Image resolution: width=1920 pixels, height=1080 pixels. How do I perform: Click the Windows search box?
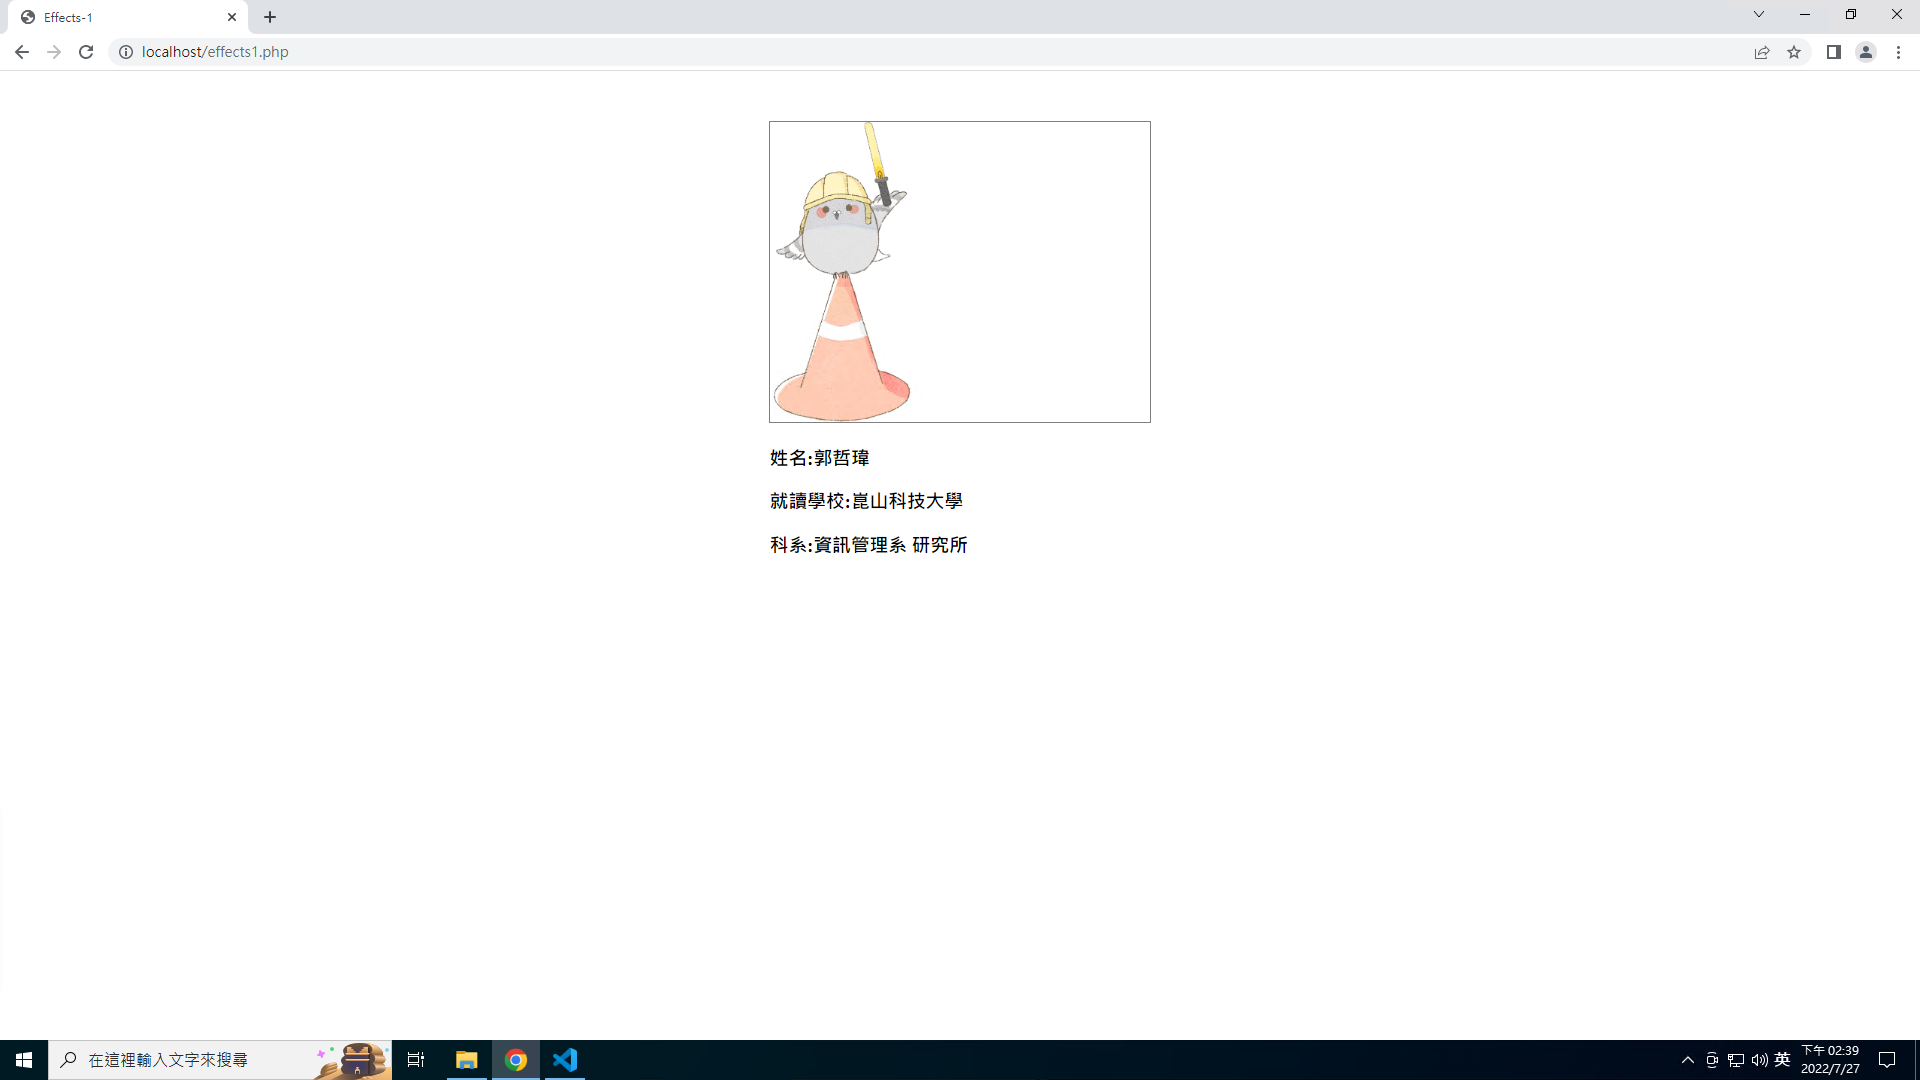click(200, 1060)
